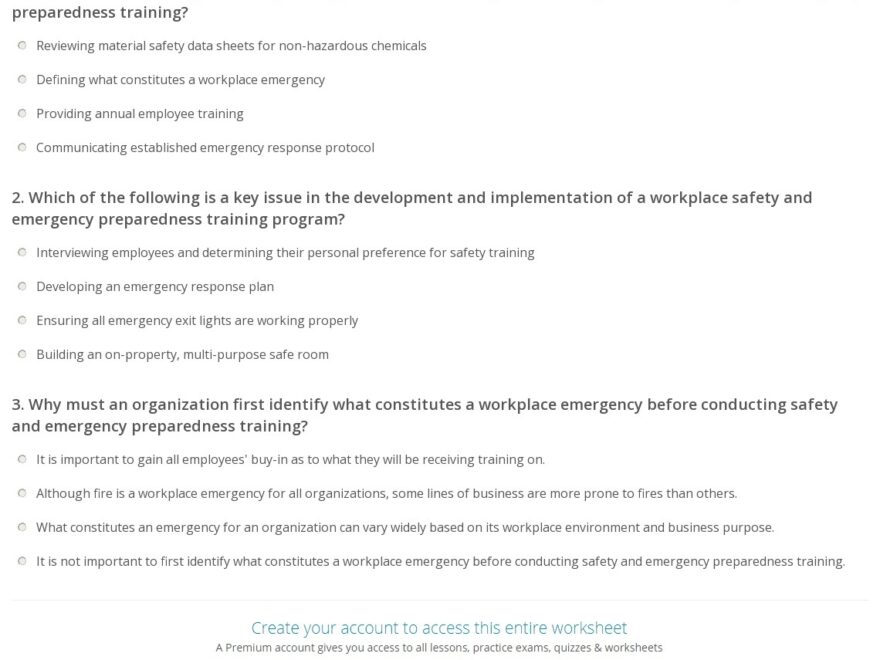Screen dimensions: 880x660
Task: Select 'Interviewing employees' answer radio button
Action: (x=22, y=253)
